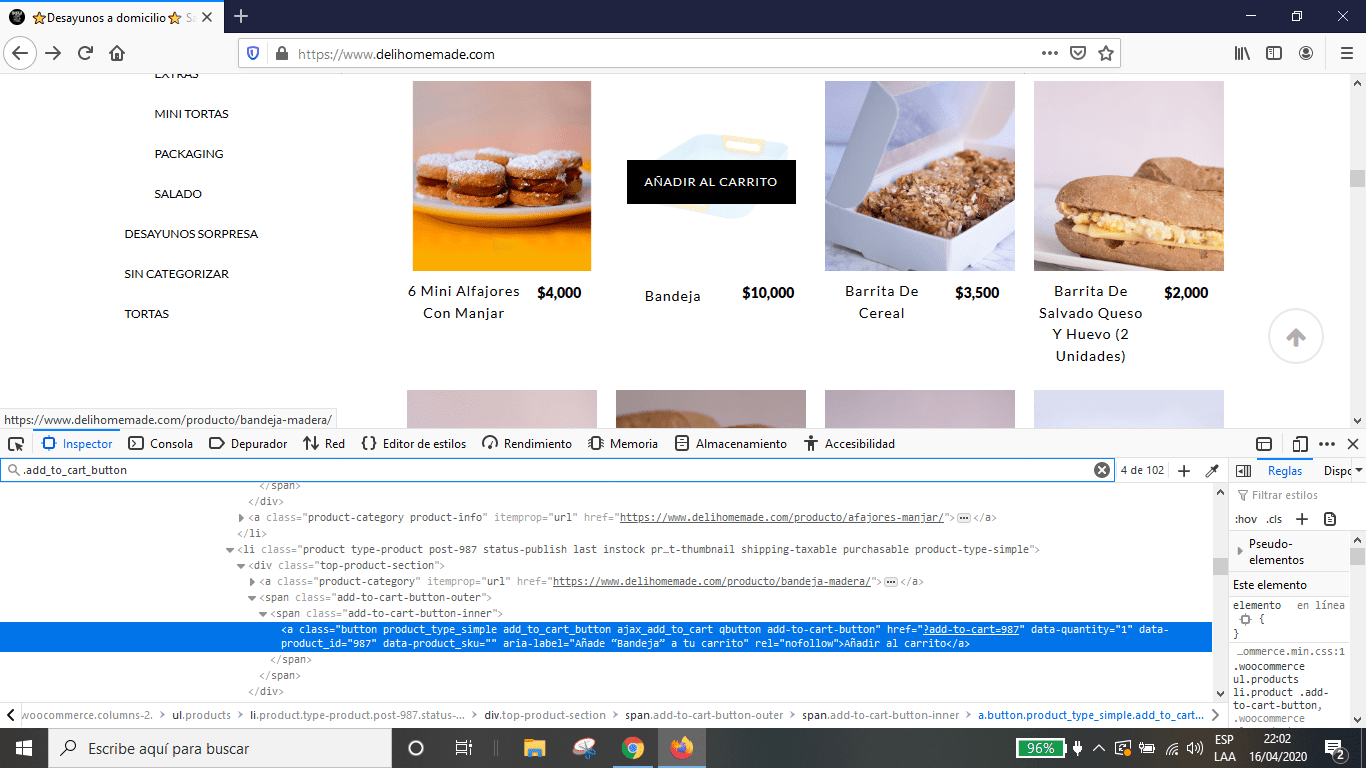
Task: Expand the afajores-manjar anchor node
Action: (242, 518)
